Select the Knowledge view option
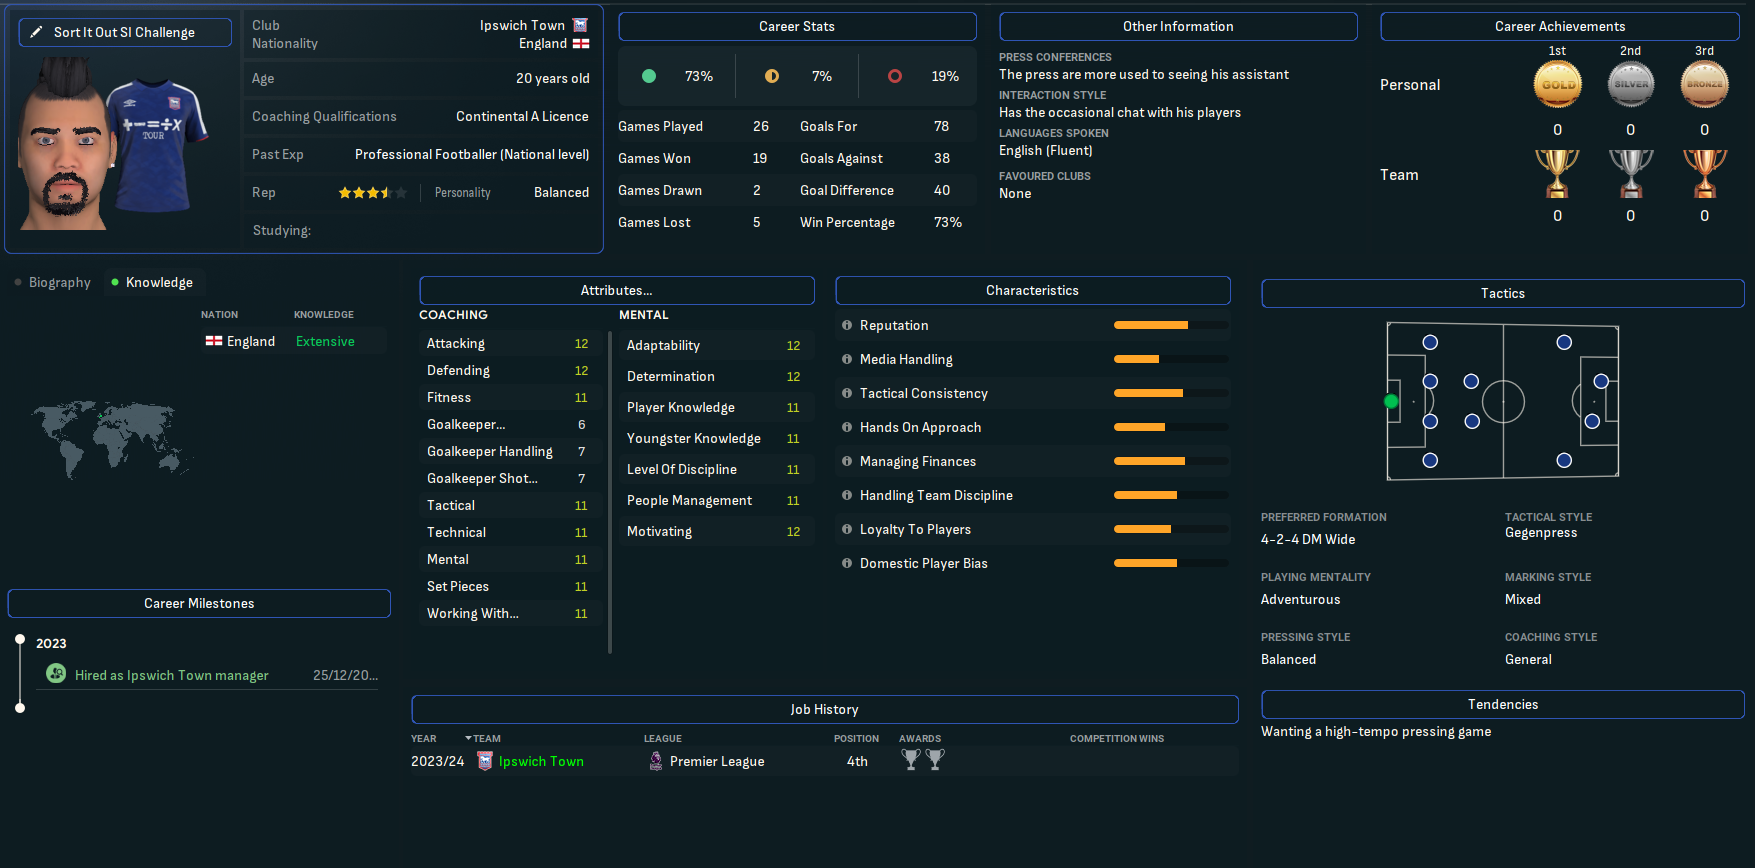This screenshot has height=868, width=1755. point(152,283)
